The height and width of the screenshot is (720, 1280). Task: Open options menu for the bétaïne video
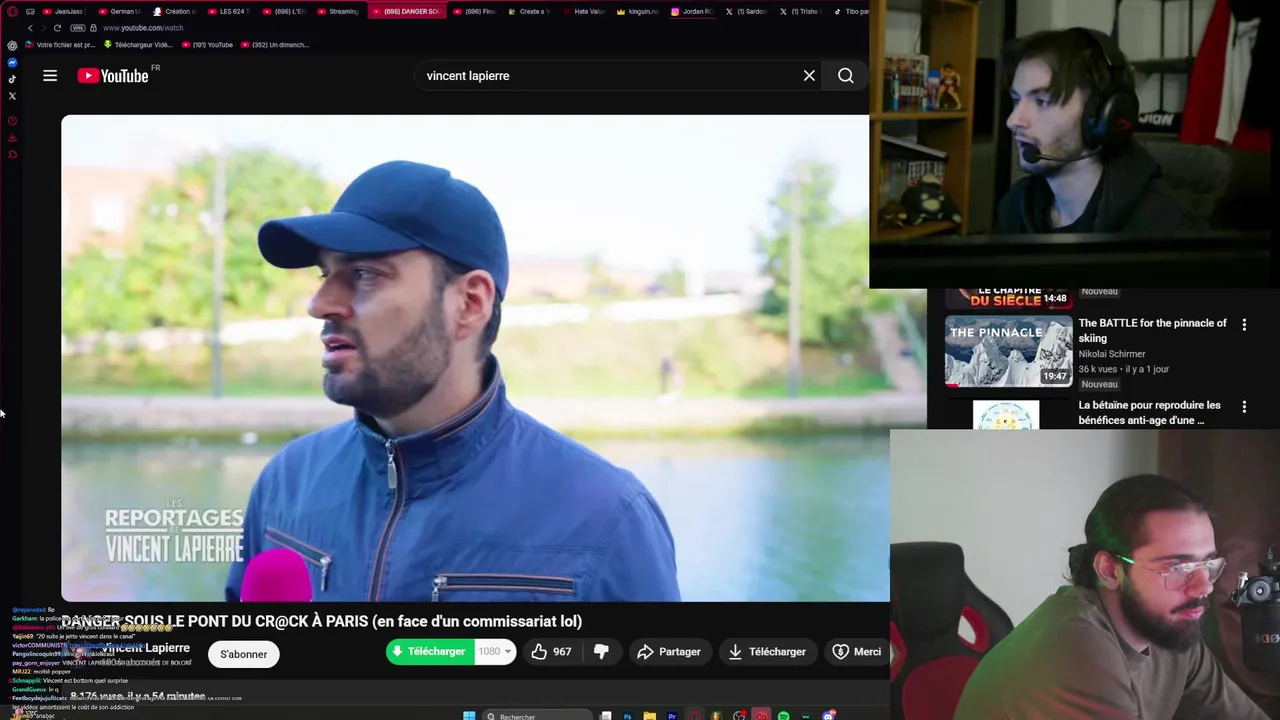1244,407
